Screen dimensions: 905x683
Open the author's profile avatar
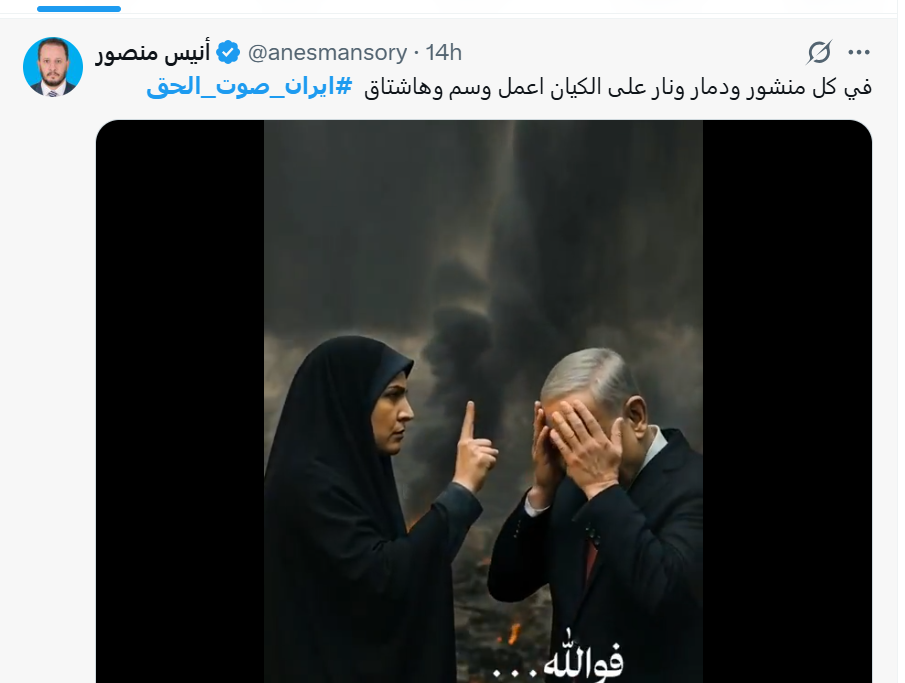53,66
